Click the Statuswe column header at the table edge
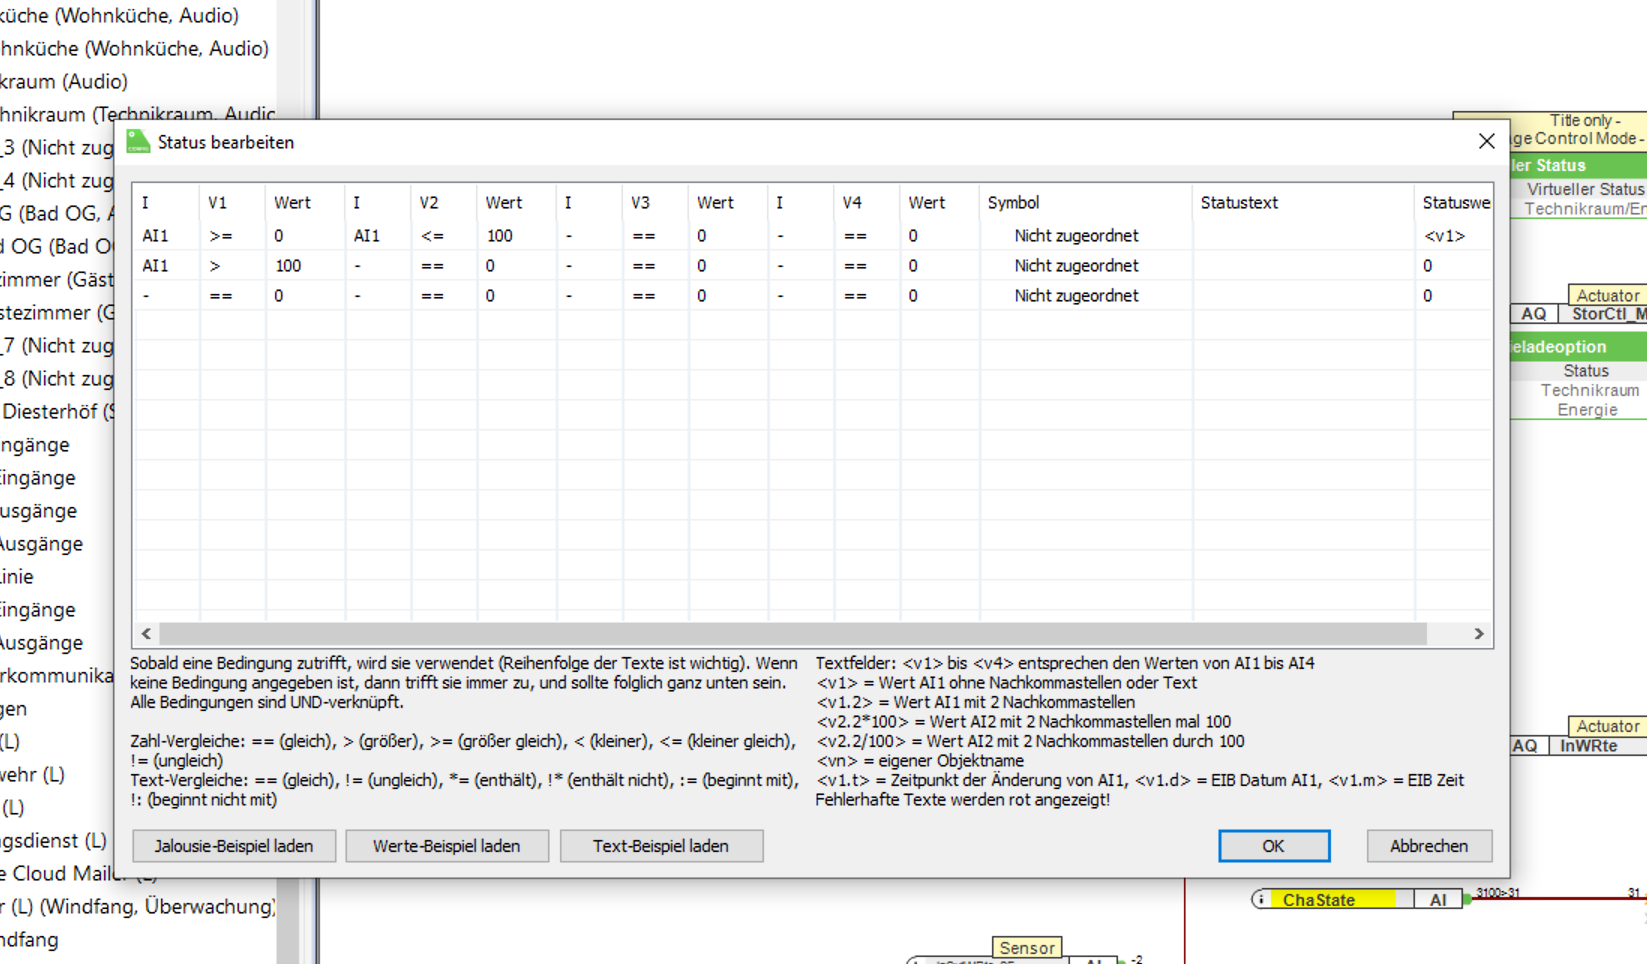 coord(1456,202)
